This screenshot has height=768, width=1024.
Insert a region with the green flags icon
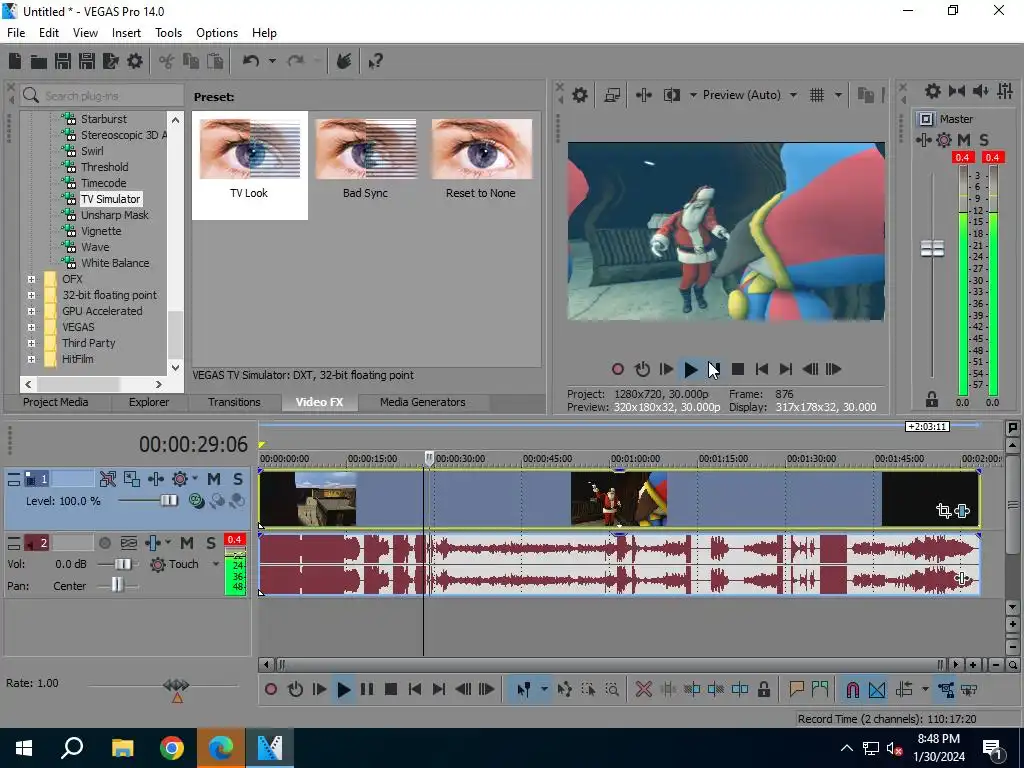pyautogui.click(x=820, y=689)
